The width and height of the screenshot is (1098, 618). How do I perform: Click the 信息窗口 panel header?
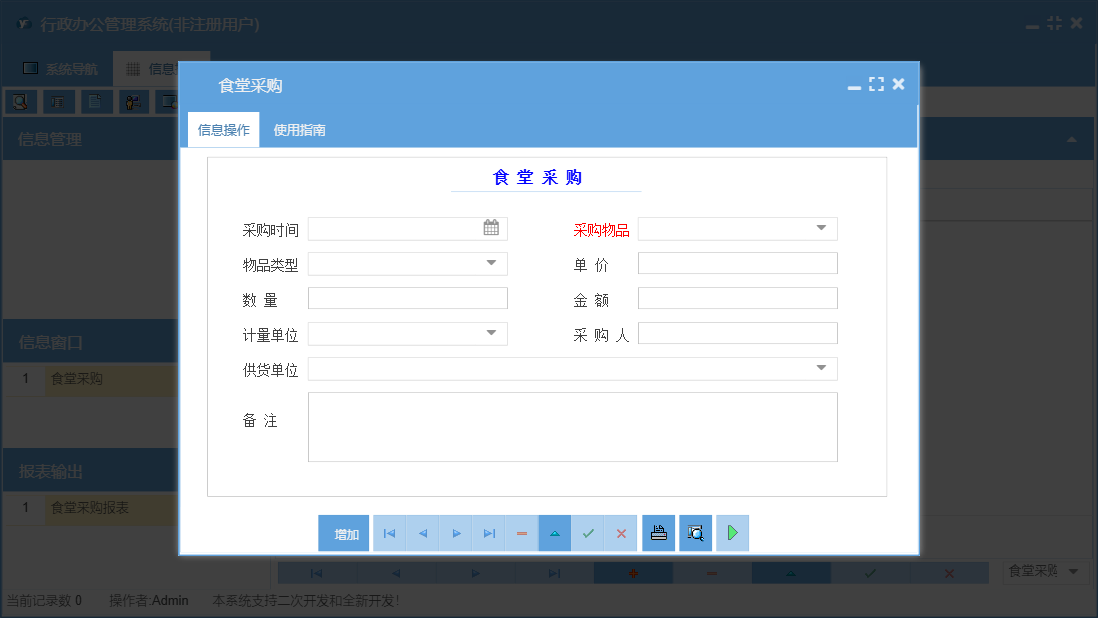pyautogui.click(x=91, y=342)
